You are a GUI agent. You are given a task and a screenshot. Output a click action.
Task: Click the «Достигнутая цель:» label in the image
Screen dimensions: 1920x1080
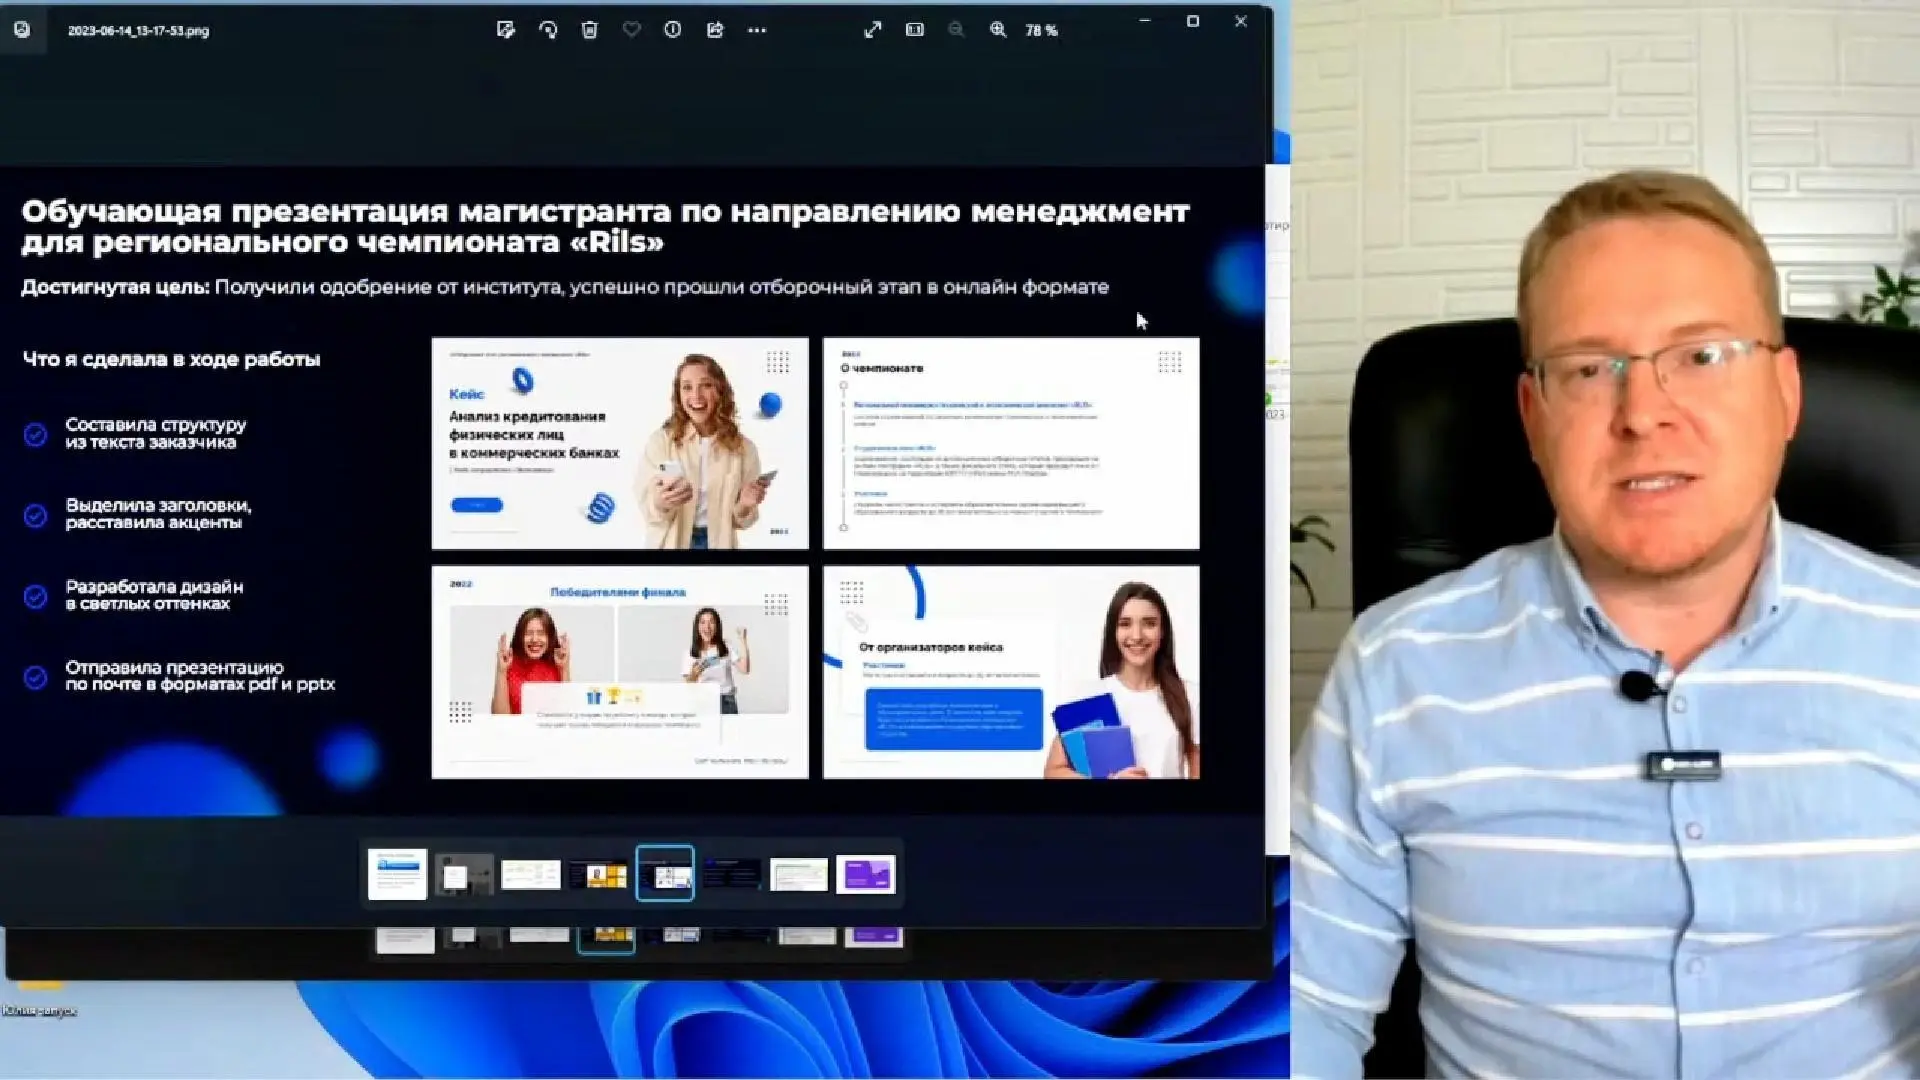tap(115, 287)
